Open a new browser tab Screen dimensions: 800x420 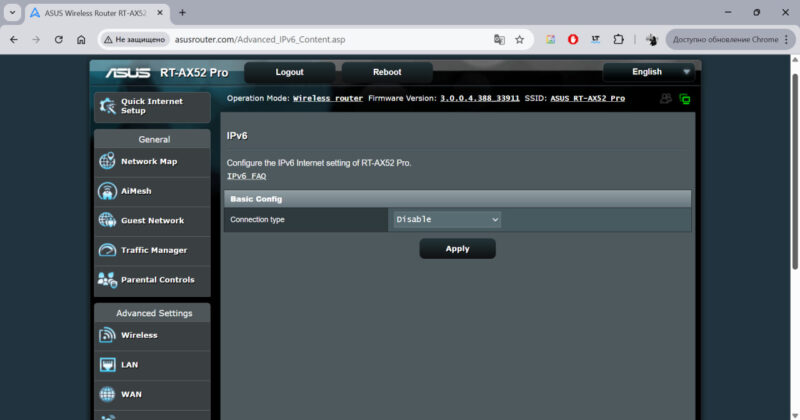pos(182,13)
